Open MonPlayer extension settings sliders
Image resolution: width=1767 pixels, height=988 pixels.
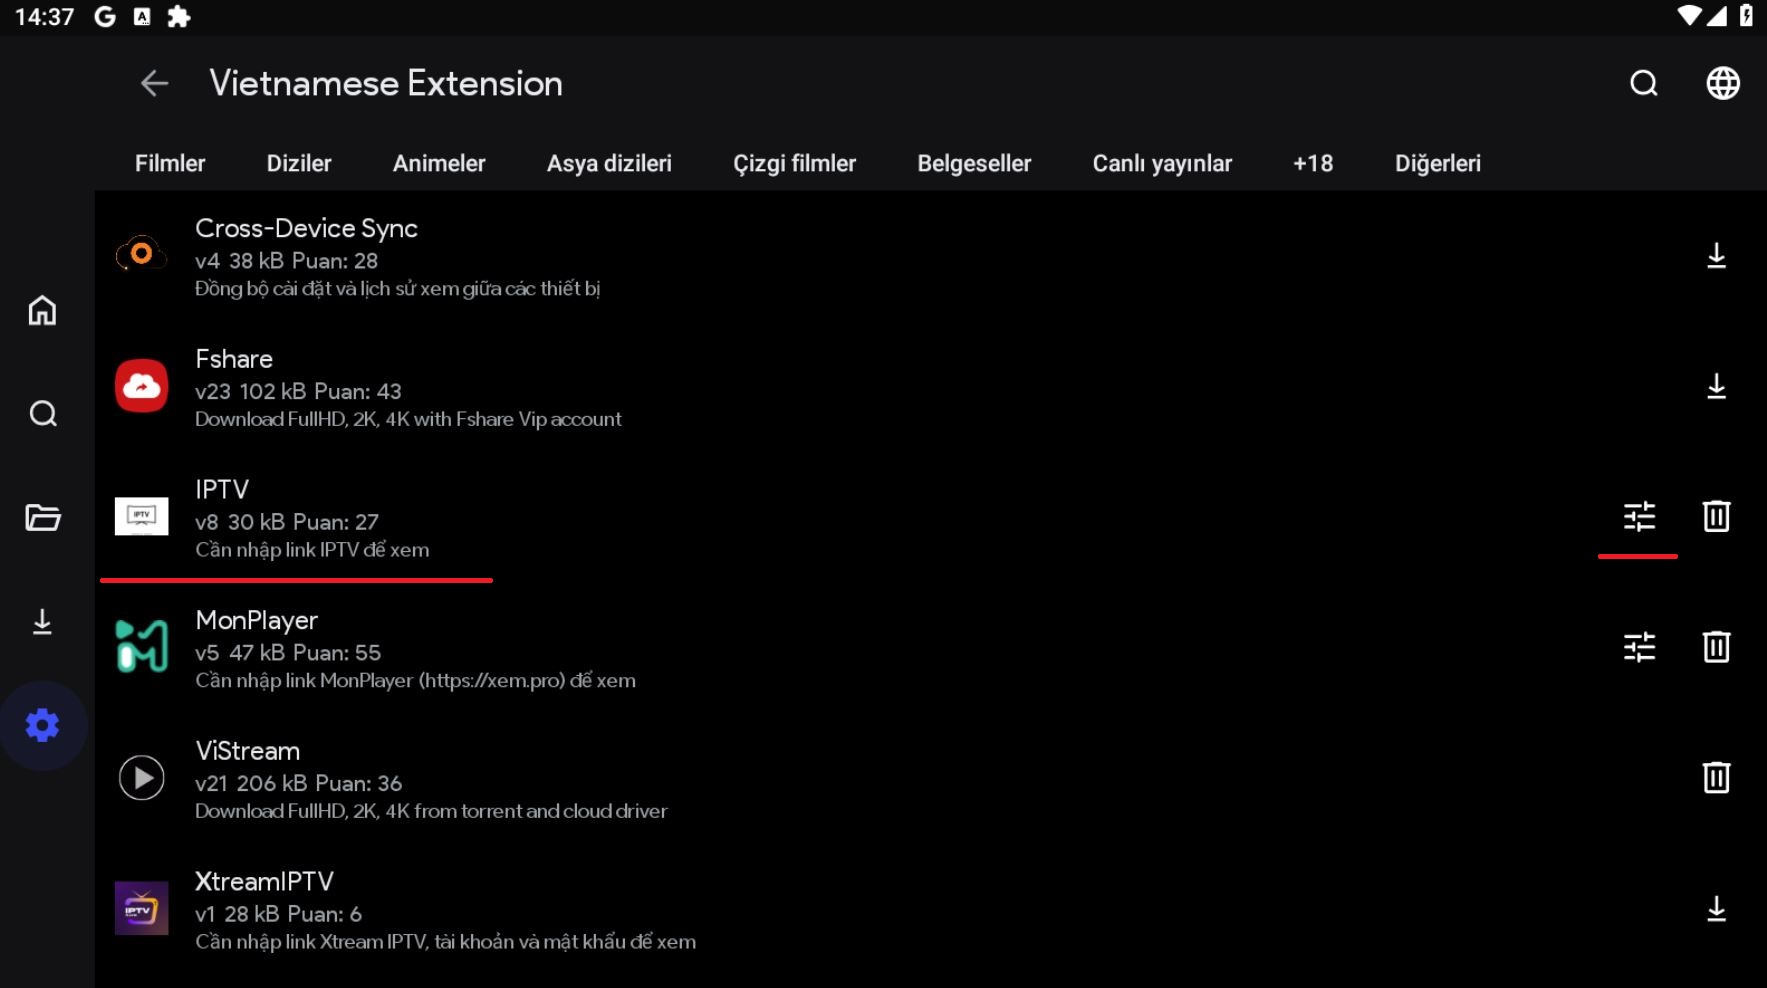1639,647
